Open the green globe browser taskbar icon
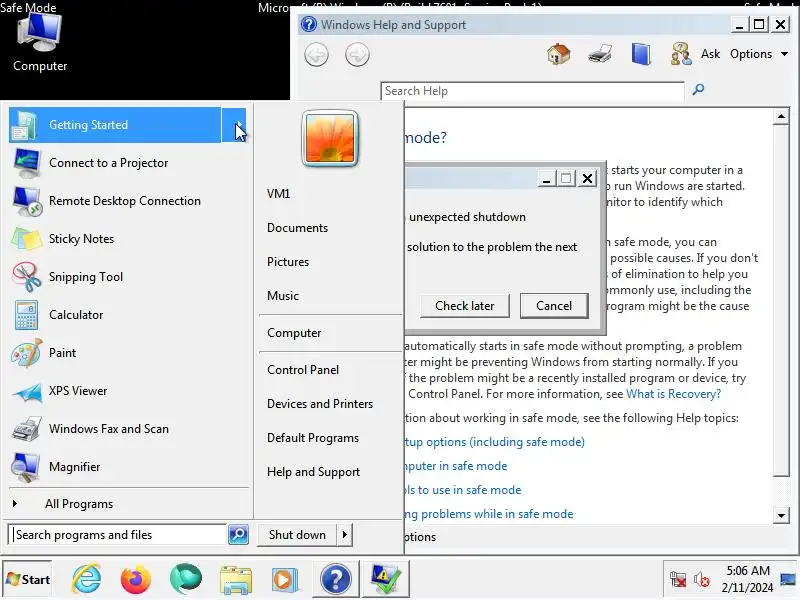Screen dimensions: 800x600 pos(185,579)
